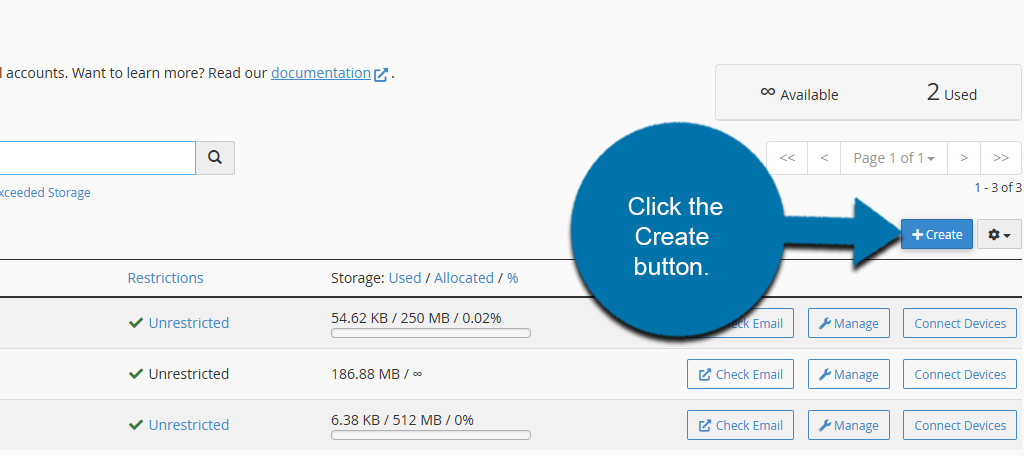Sort storage by Used
Viewport: 1024px width, 456px height.
point(405,278)
